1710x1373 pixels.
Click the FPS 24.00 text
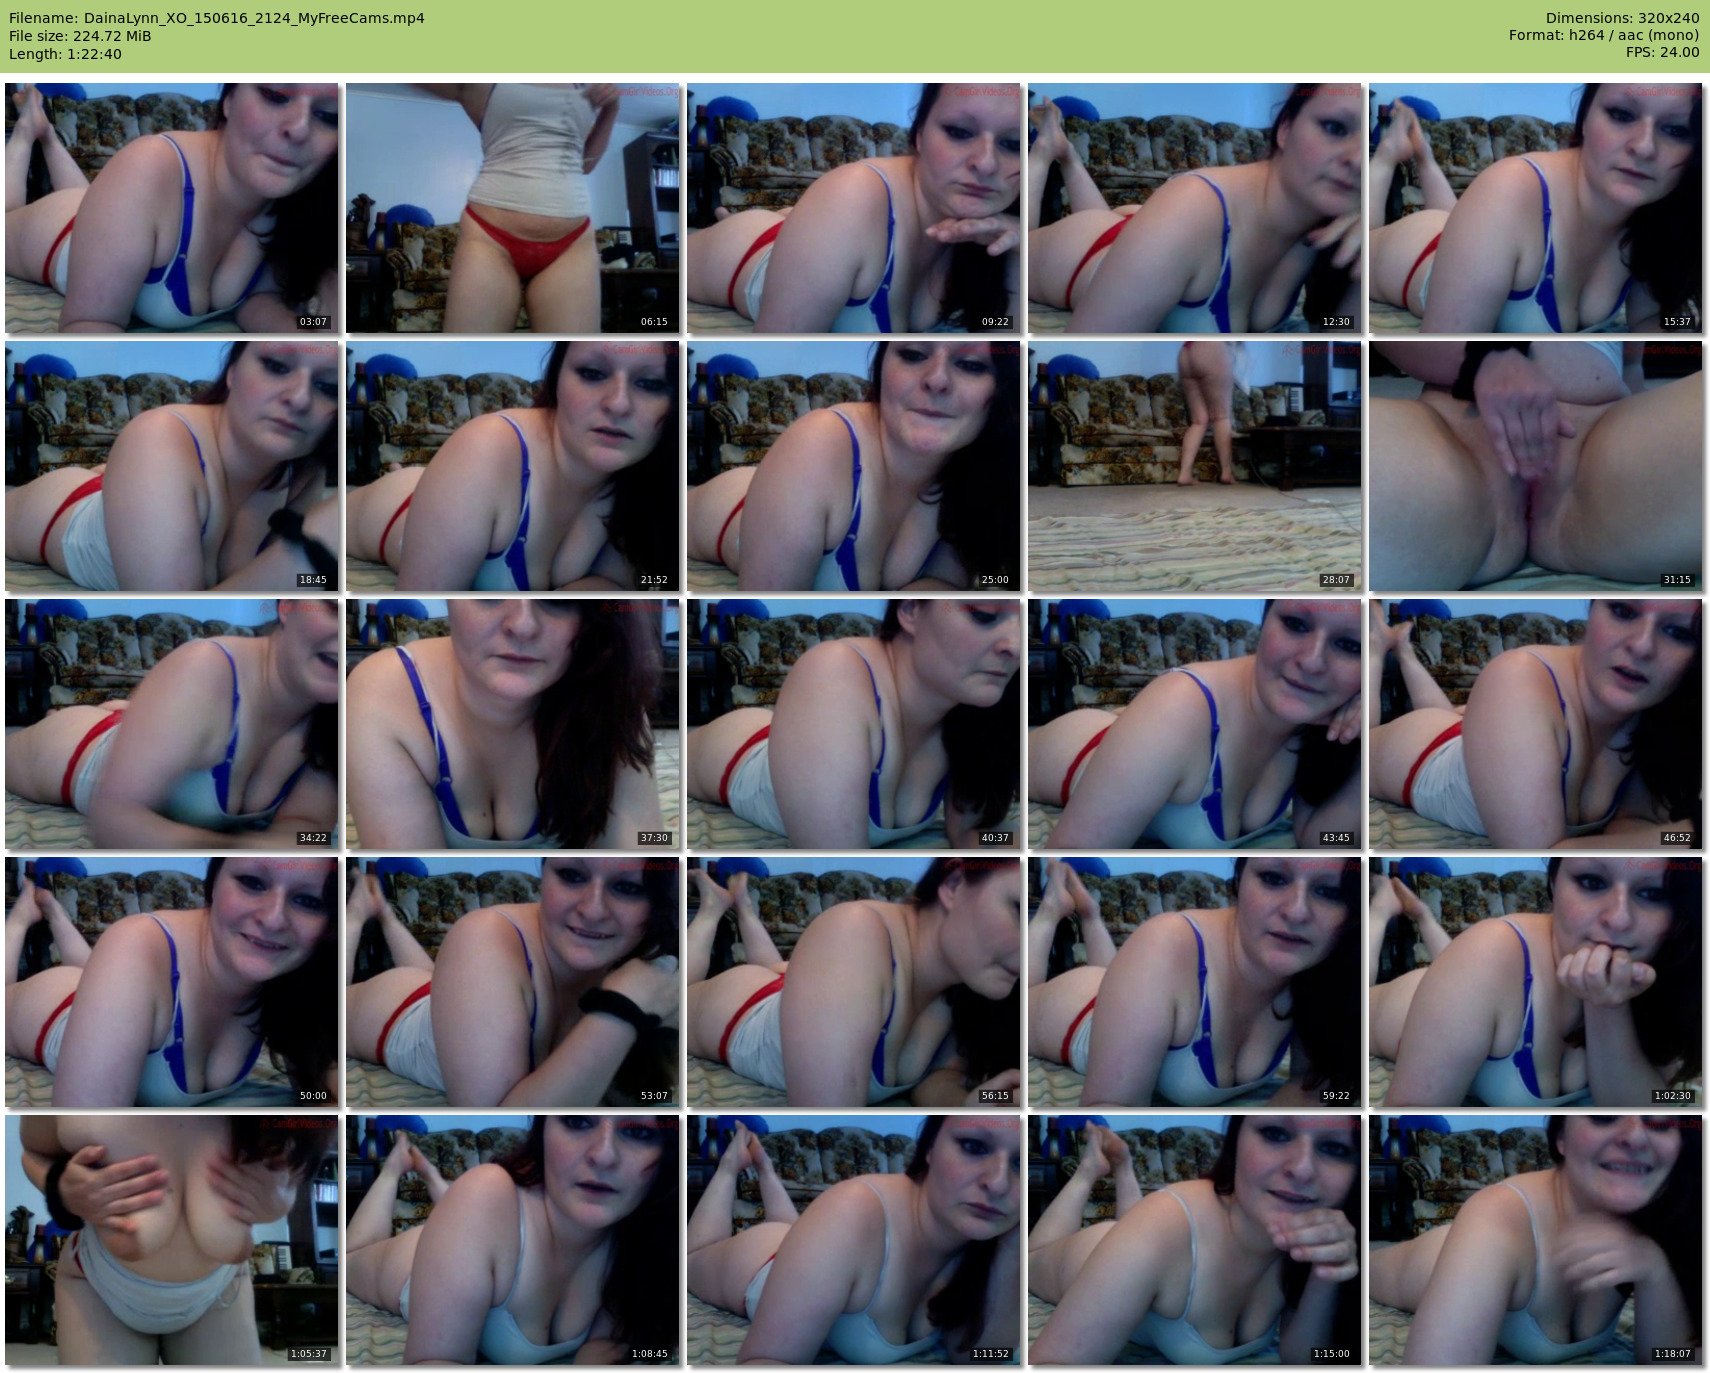[x=1662, y=52]
